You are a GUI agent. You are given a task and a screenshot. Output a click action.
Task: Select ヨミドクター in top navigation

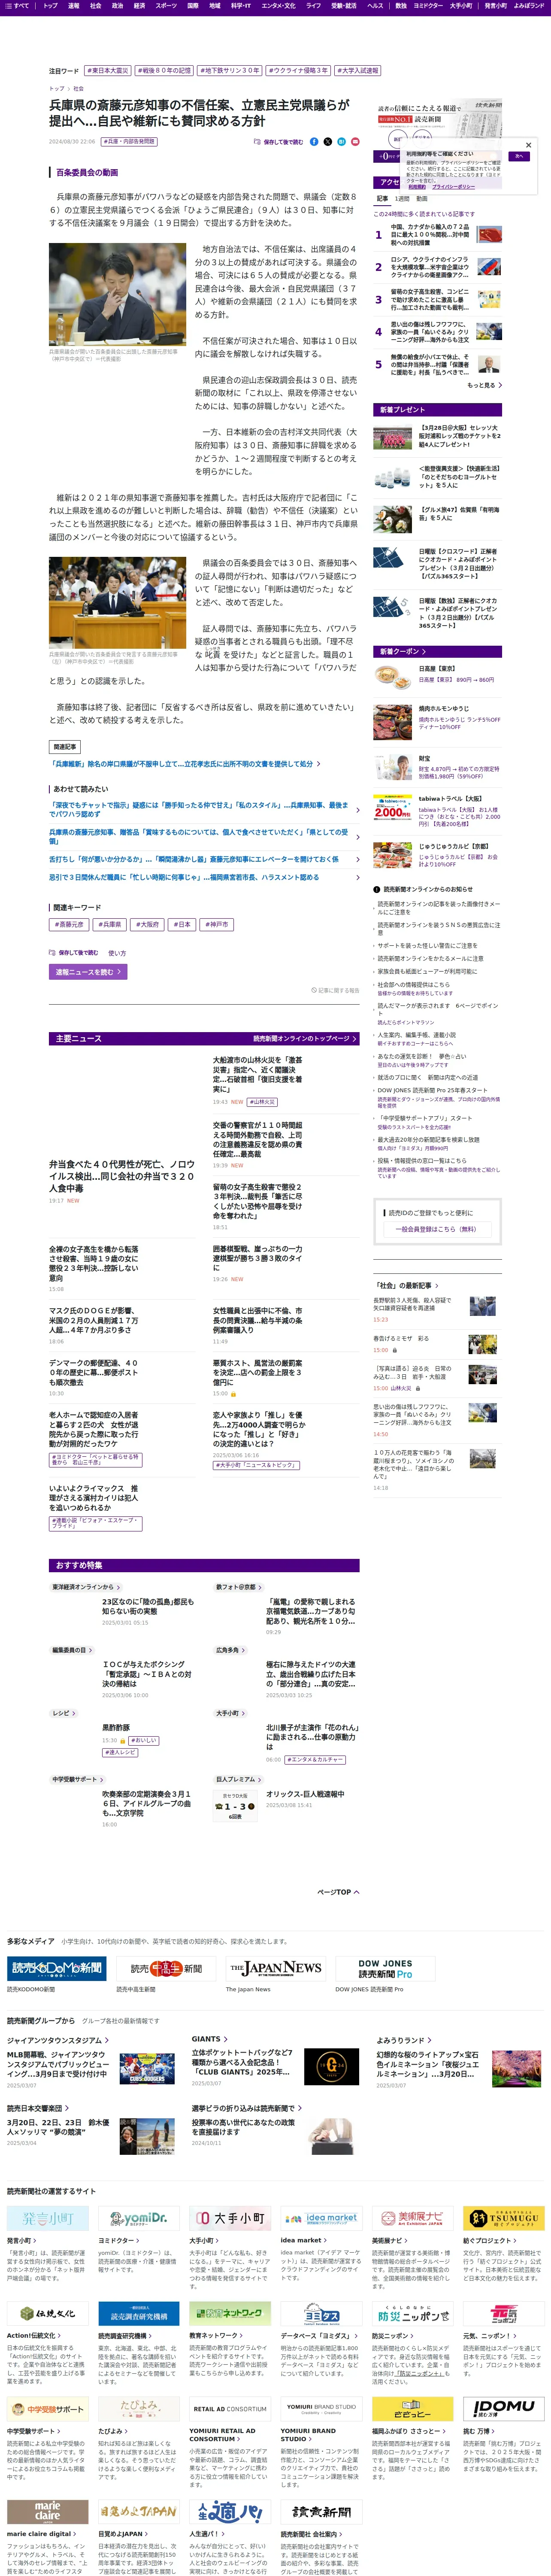[427, 6]
